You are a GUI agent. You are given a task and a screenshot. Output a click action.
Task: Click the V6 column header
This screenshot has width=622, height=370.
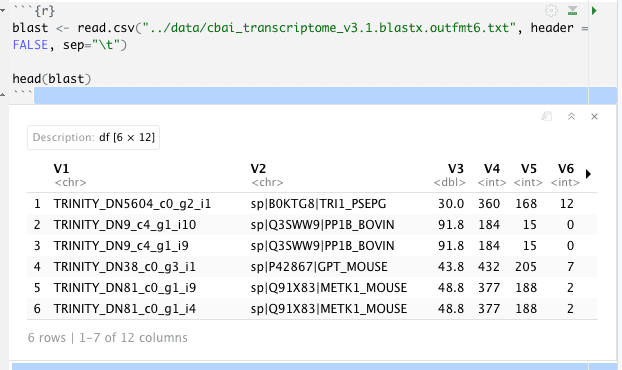point(566,169)
